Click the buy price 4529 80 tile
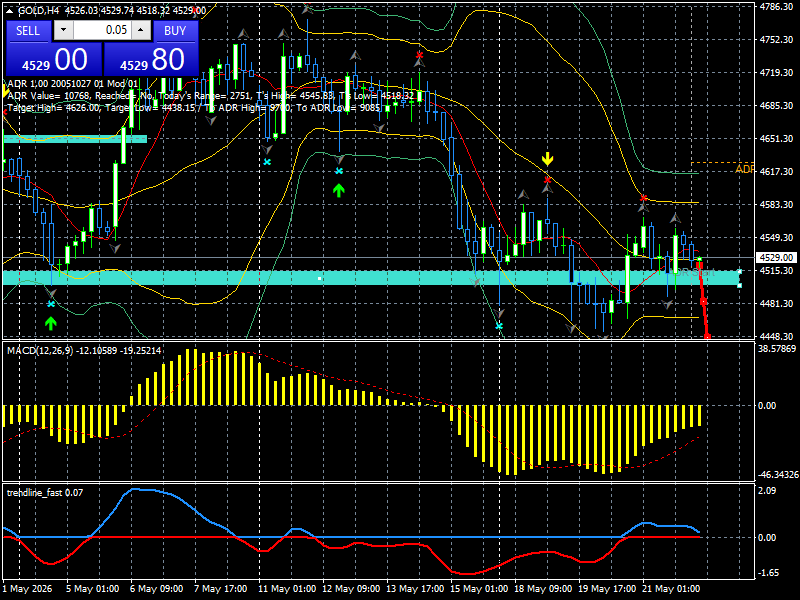Image resolution: width=800 pixels, height=600 pixels. click(x=151, y=59)
